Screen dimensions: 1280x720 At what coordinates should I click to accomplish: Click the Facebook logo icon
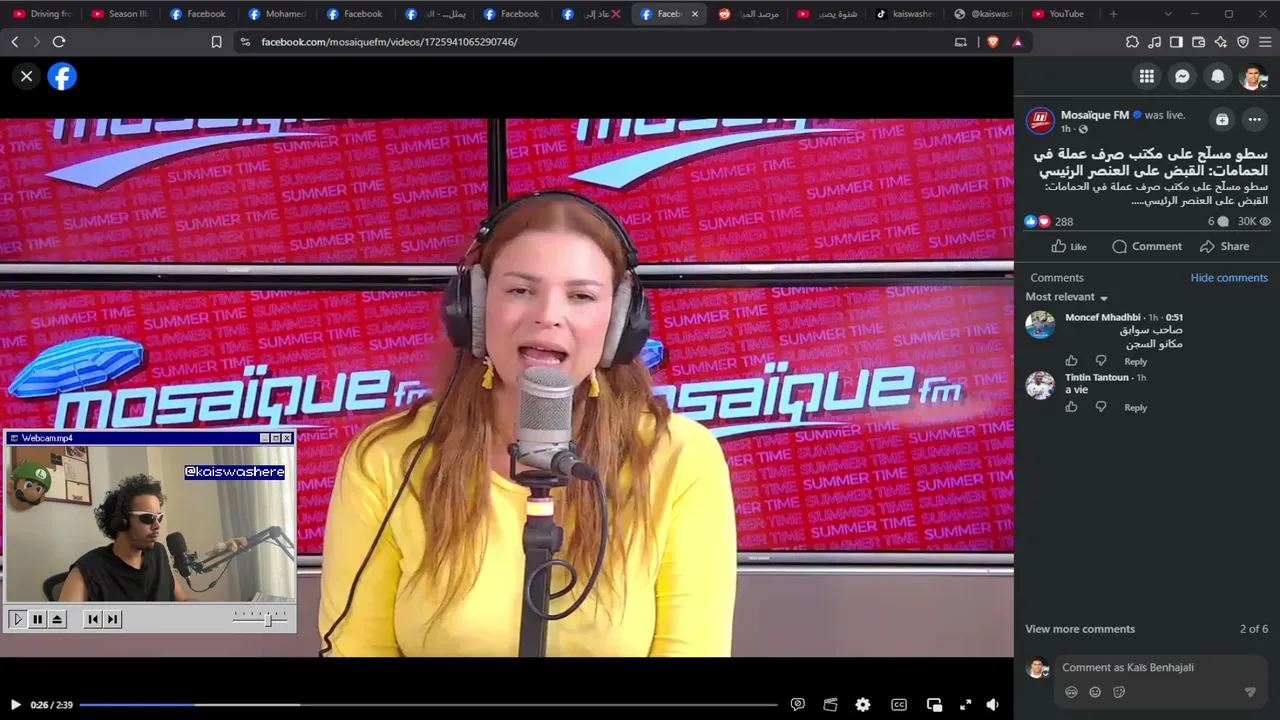62,76
